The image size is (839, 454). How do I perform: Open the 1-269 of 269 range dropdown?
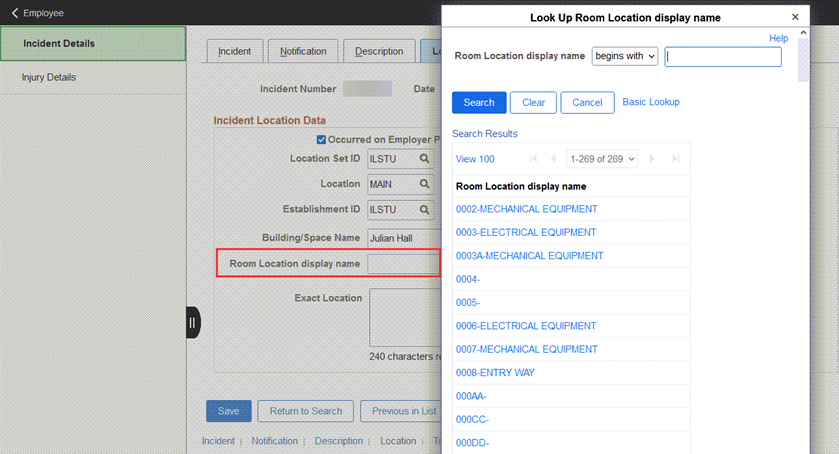tap(602, 159)
